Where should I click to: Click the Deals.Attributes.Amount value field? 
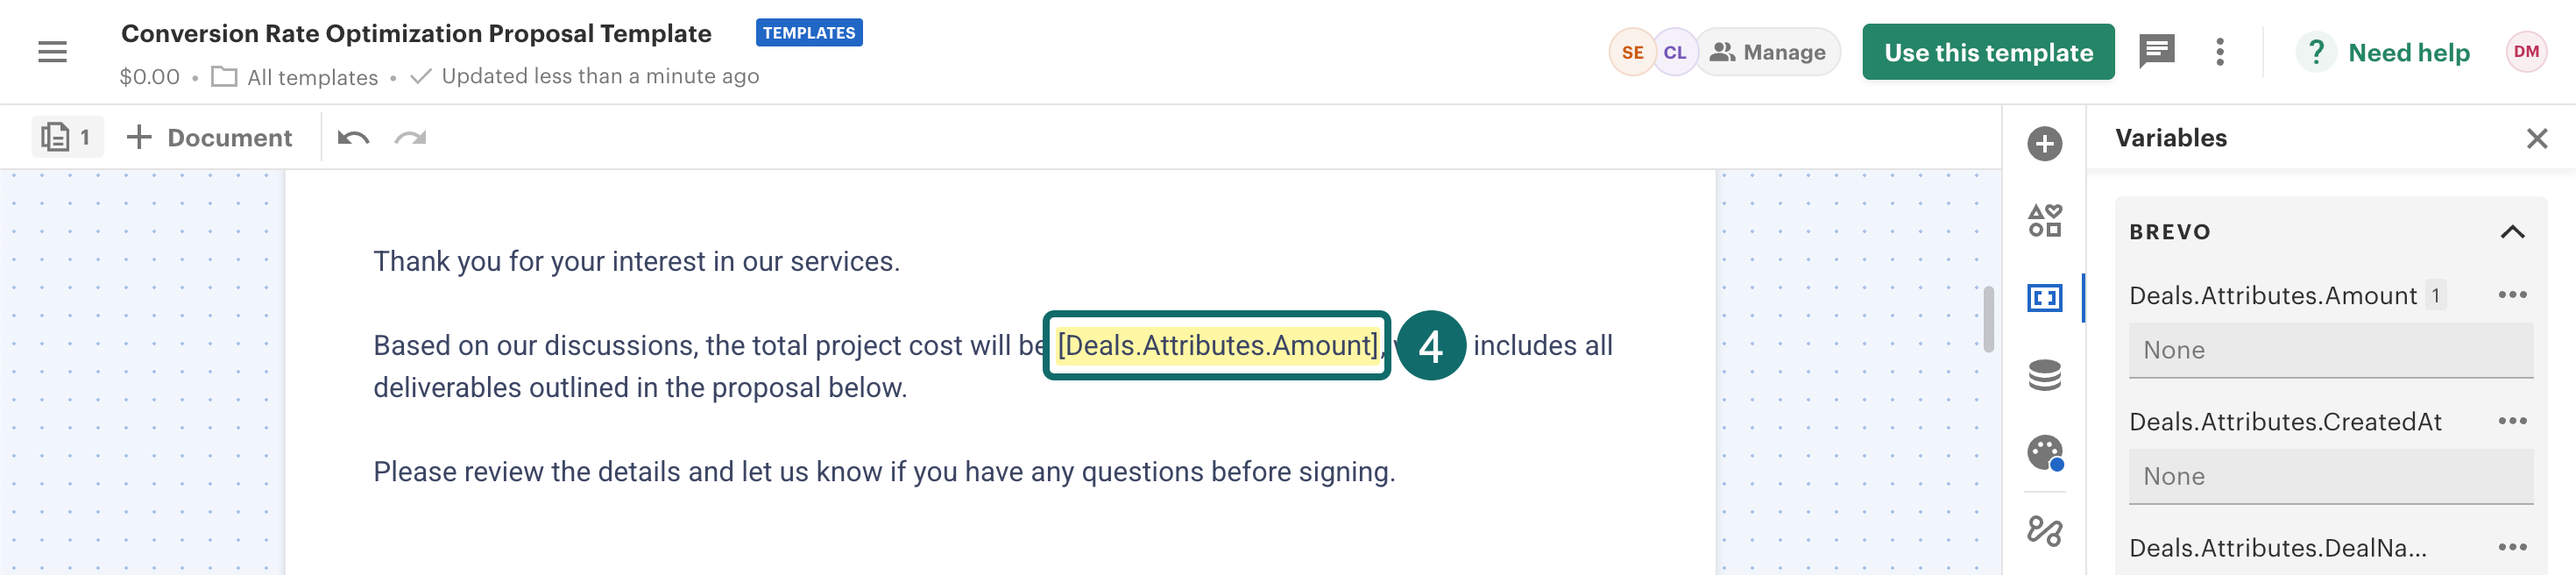point(2329,351)
